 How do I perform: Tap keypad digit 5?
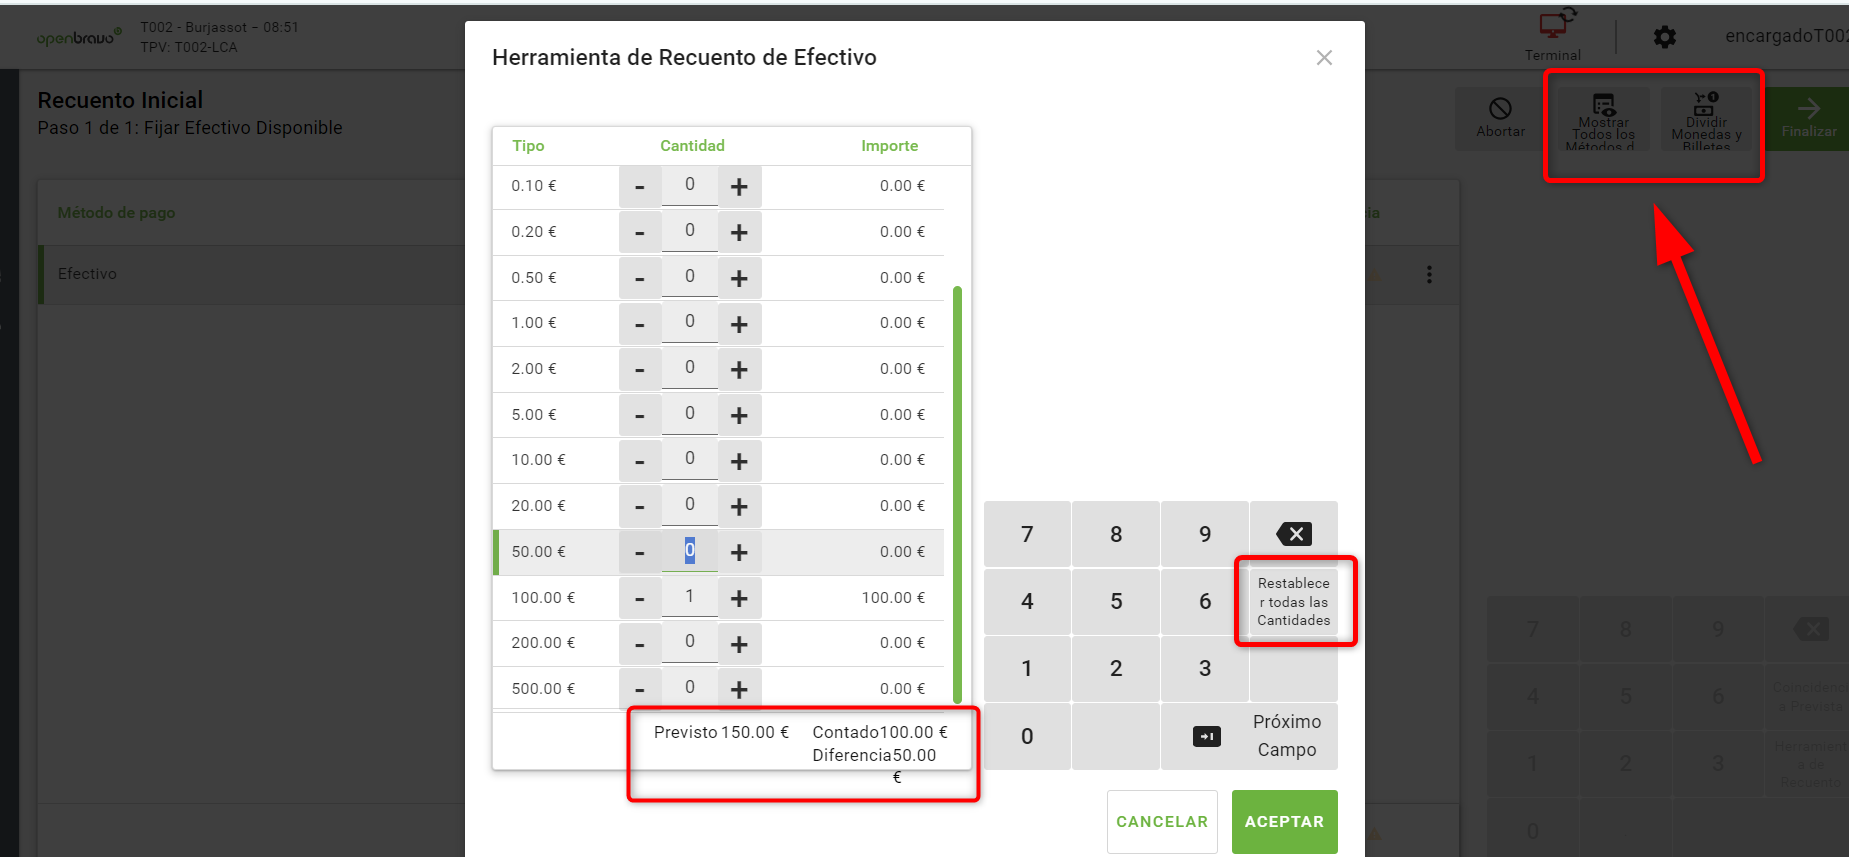click(1116, 601)
